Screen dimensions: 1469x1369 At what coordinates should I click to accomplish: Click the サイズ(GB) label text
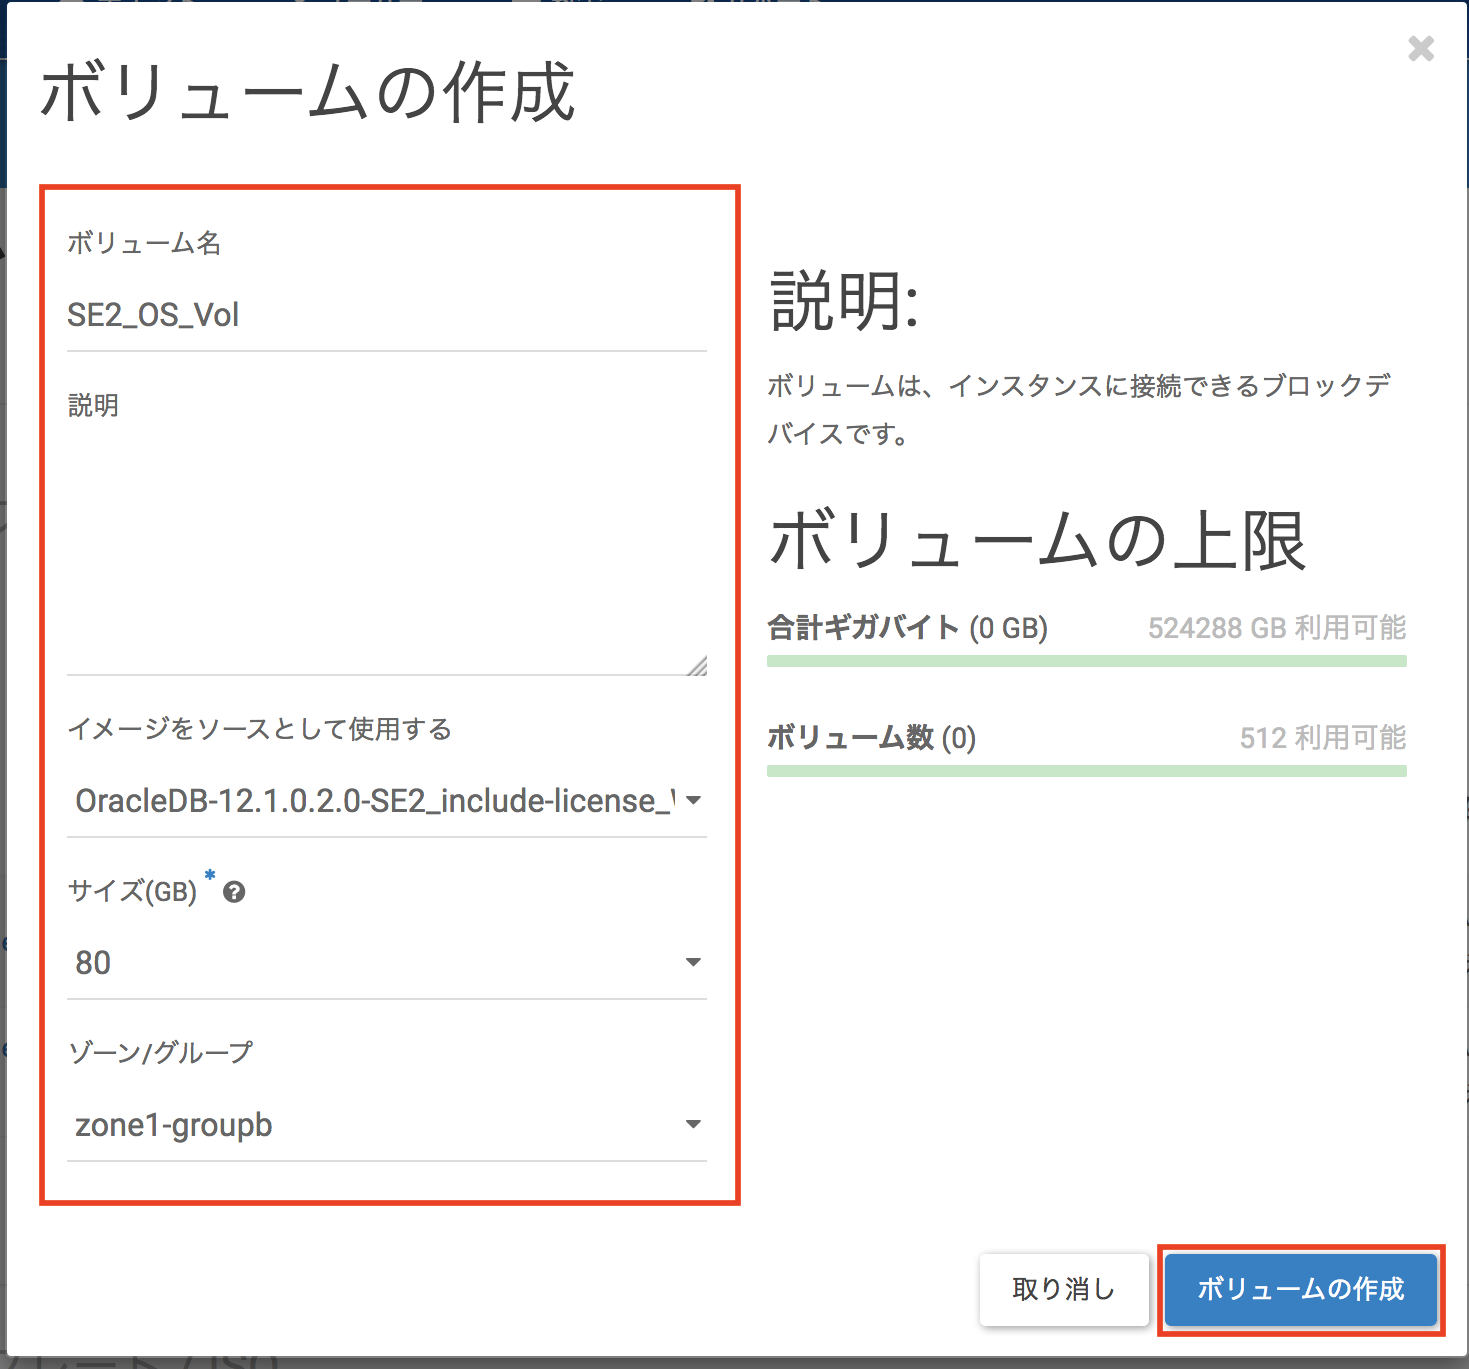[x=132, y=891]
